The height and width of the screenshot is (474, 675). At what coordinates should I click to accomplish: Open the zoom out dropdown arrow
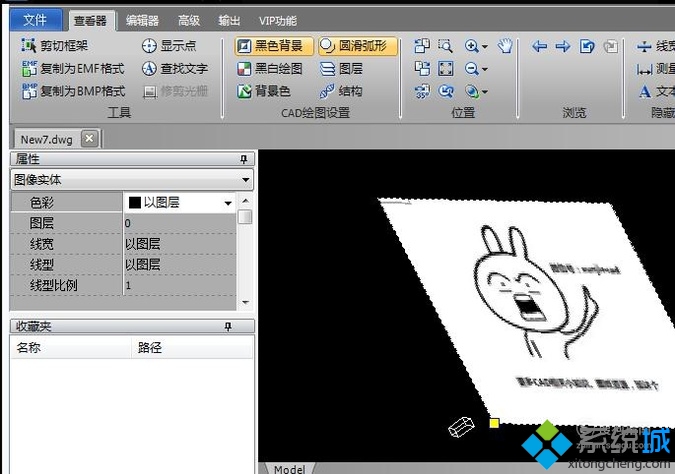tap(485, 69)
